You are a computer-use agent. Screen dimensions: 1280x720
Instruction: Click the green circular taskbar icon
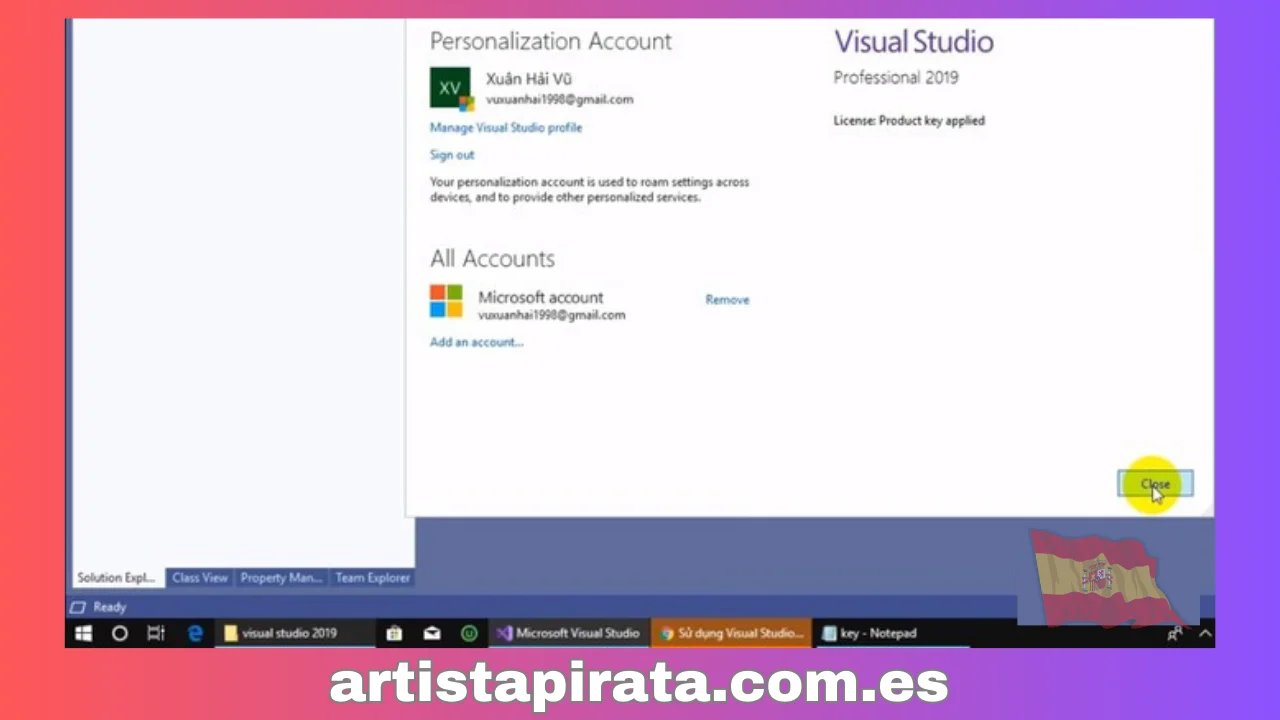click(468, 633)
